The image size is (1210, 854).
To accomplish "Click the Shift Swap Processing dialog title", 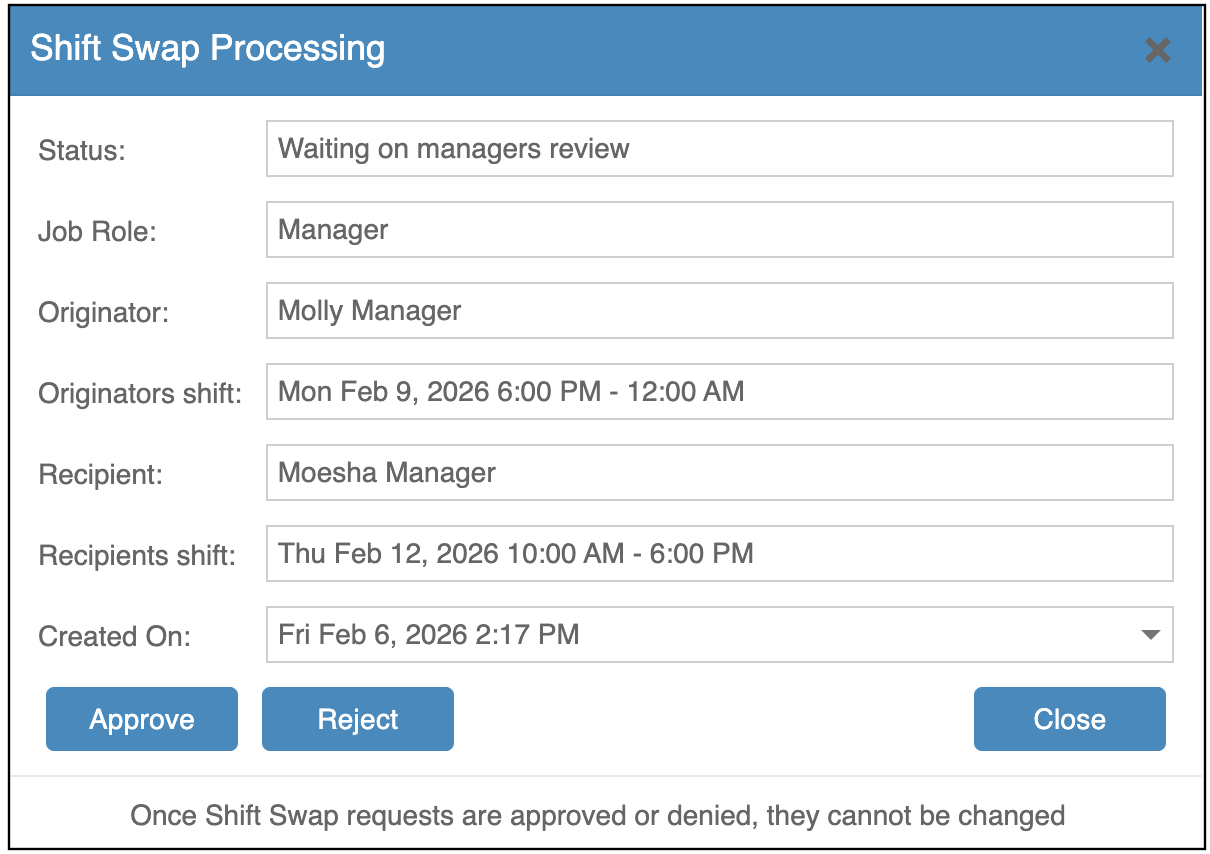I will [208, 49].
